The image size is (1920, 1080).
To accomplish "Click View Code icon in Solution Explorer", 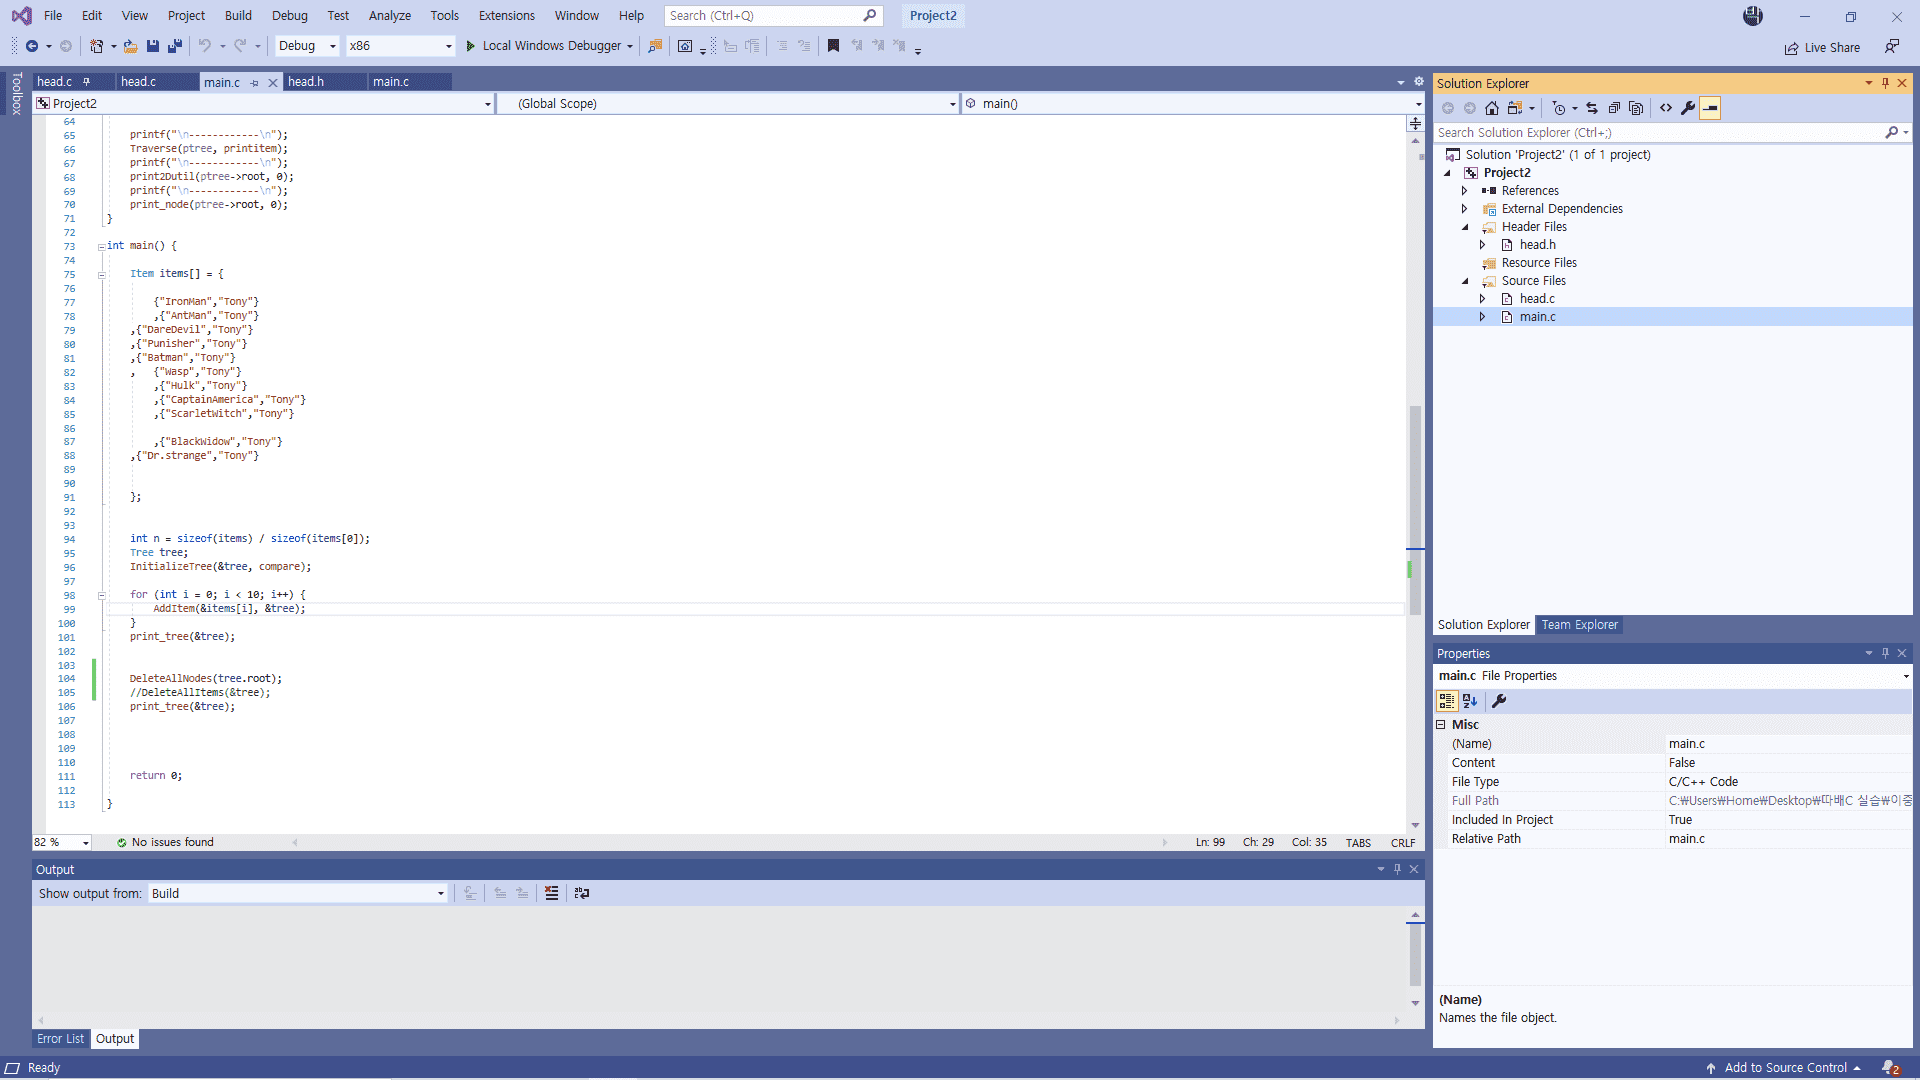I will tap(1666, 108).
